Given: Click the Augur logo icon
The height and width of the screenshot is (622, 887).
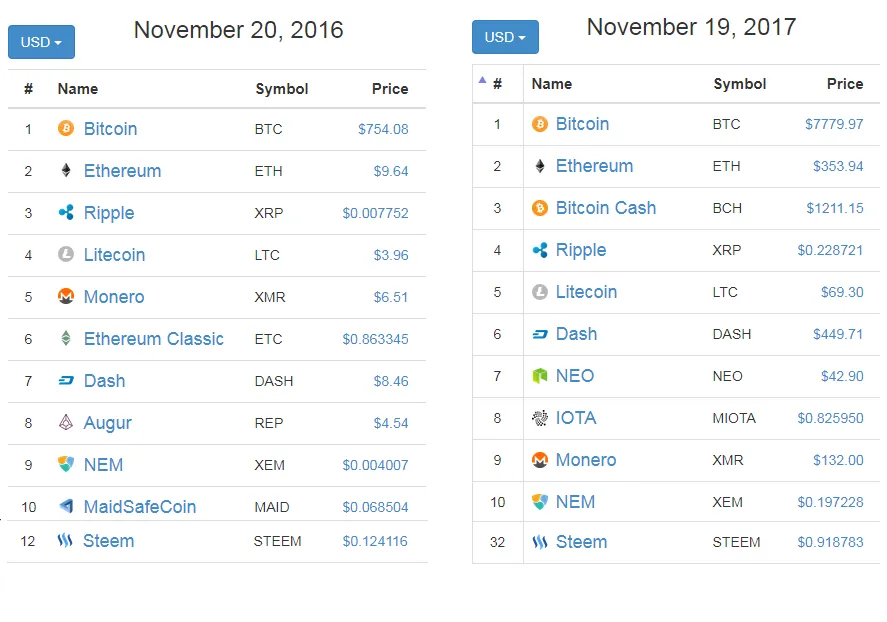Looking at the screenshot, I should pos(66,423).
